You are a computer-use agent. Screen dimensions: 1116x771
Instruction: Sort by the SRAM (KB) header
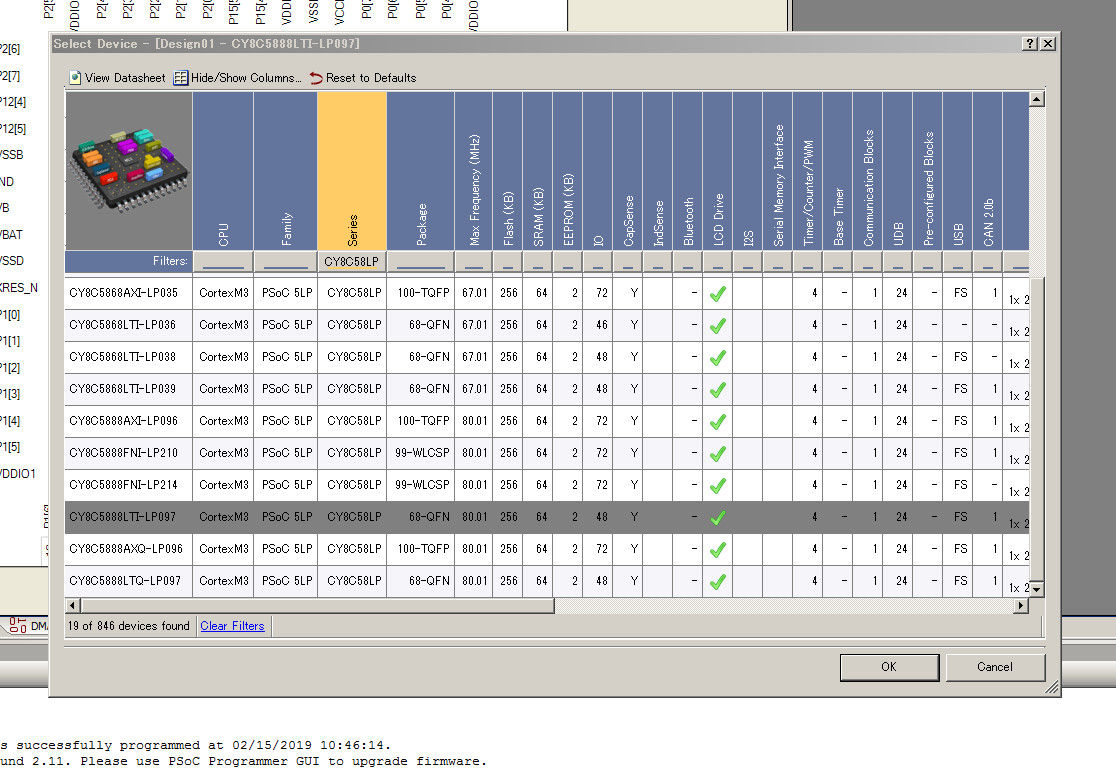tap(537, 171)
